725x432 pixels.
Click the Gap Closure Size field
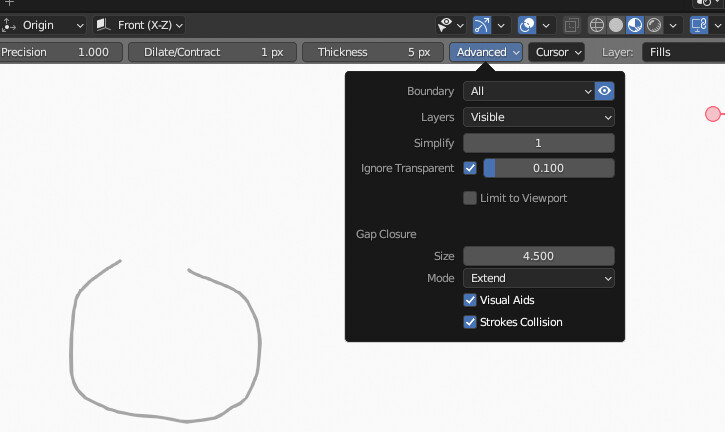click(x=539, y=256)
